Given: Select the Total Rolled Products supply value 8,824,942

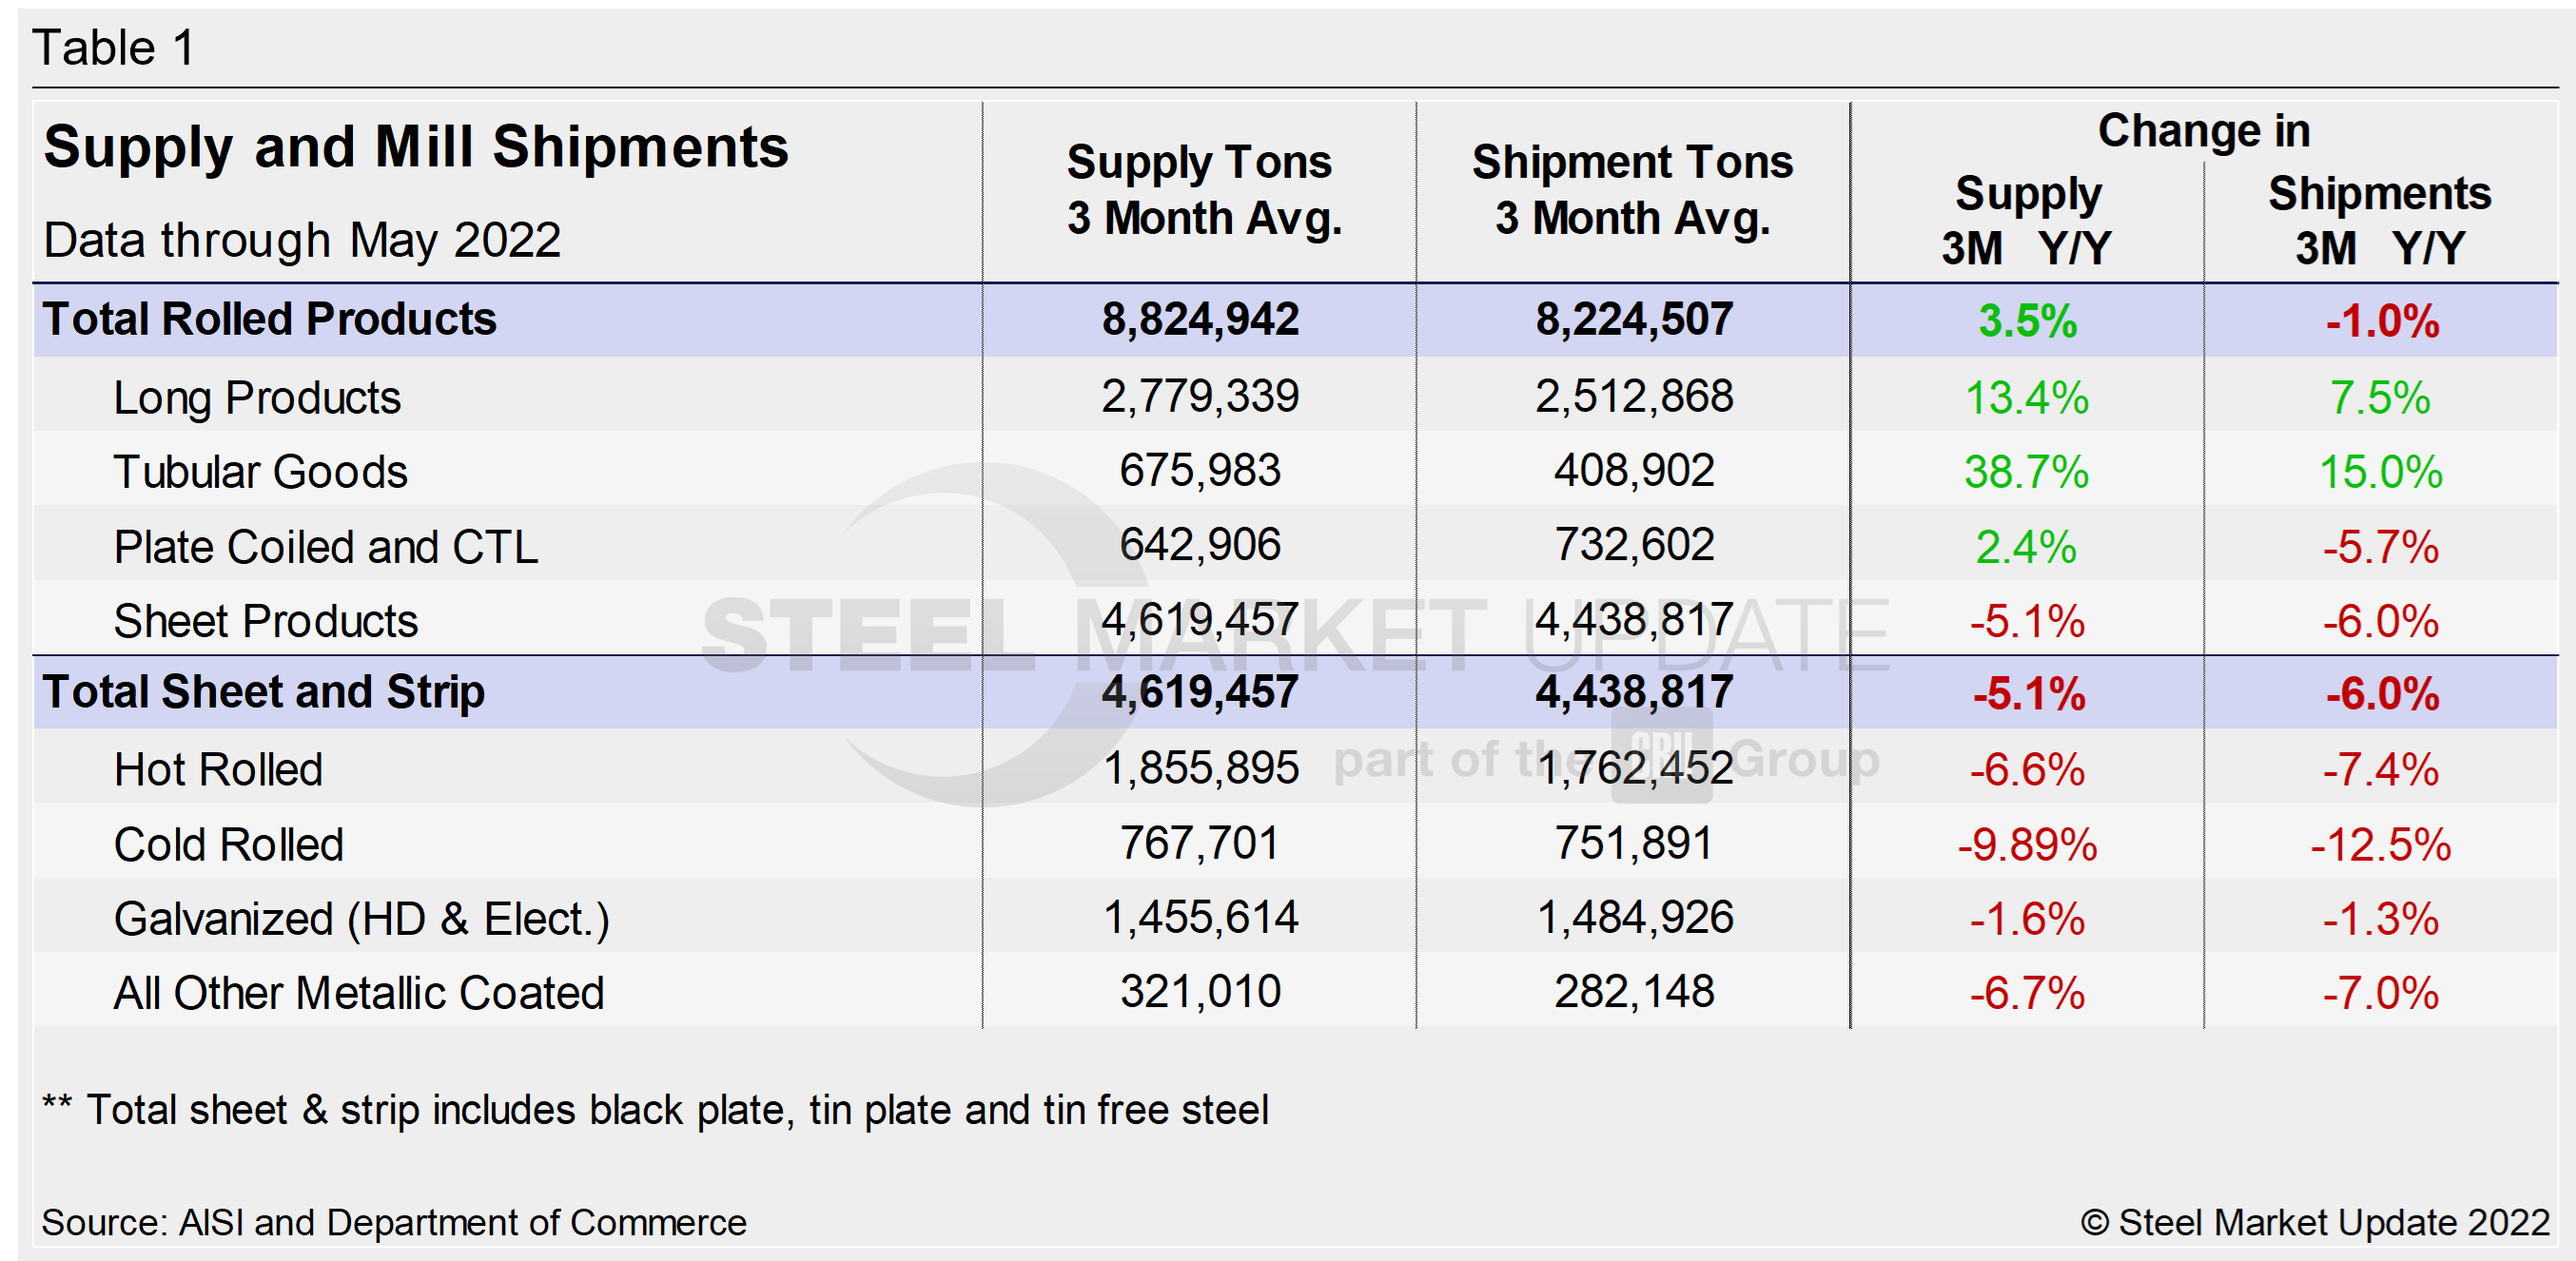Looking at the screenshot, I should [1200, 319].
